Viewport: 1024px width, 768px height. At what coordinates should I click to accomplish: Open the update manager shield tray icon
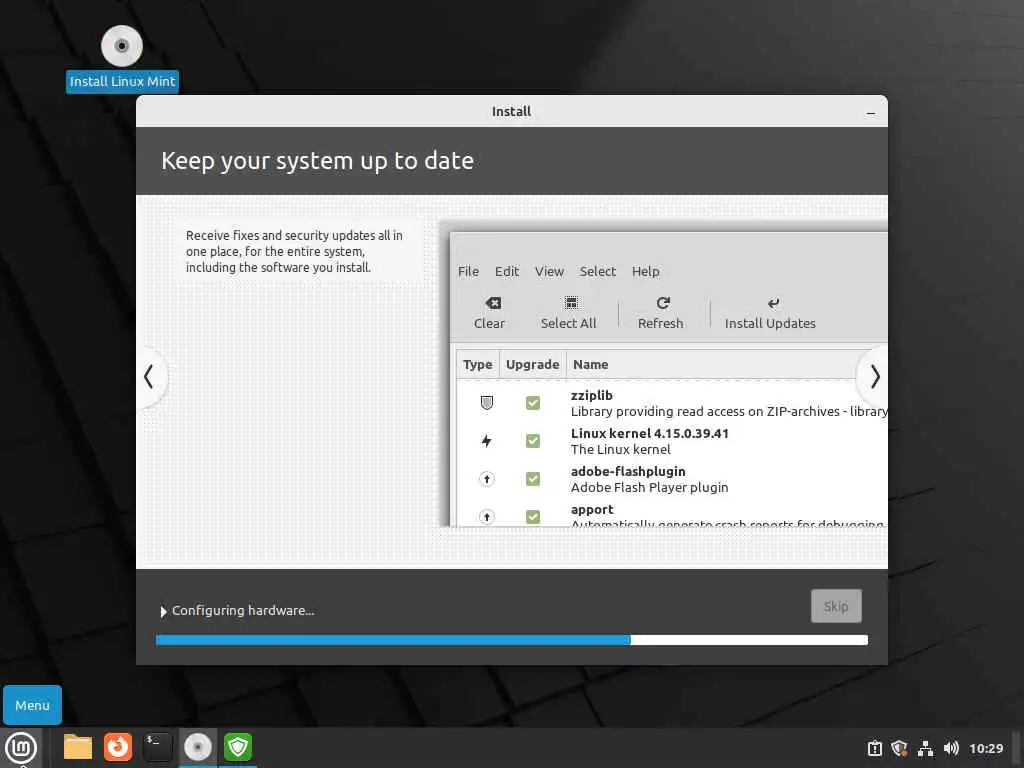tap(899, 748)
